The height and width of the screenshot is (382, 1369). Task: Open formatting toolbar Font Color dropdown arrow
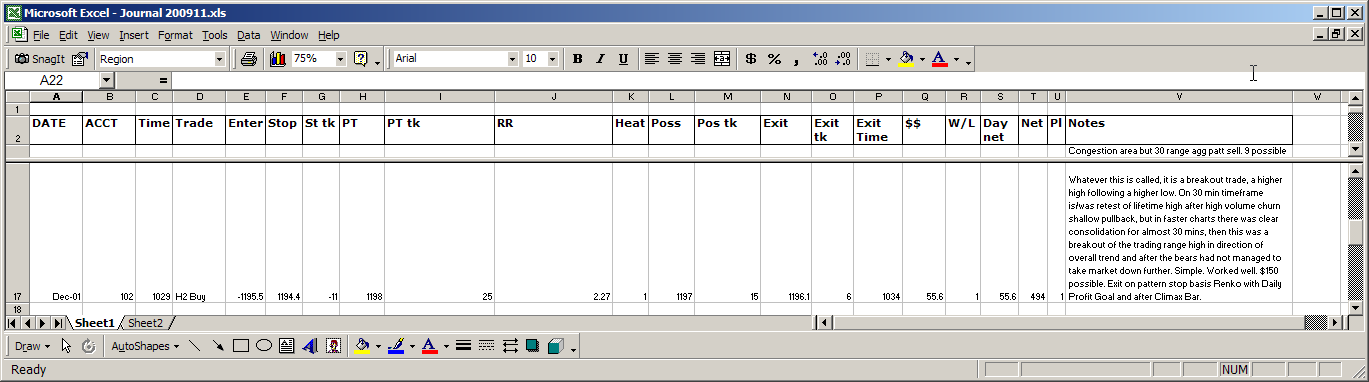(x=956, y=59)
